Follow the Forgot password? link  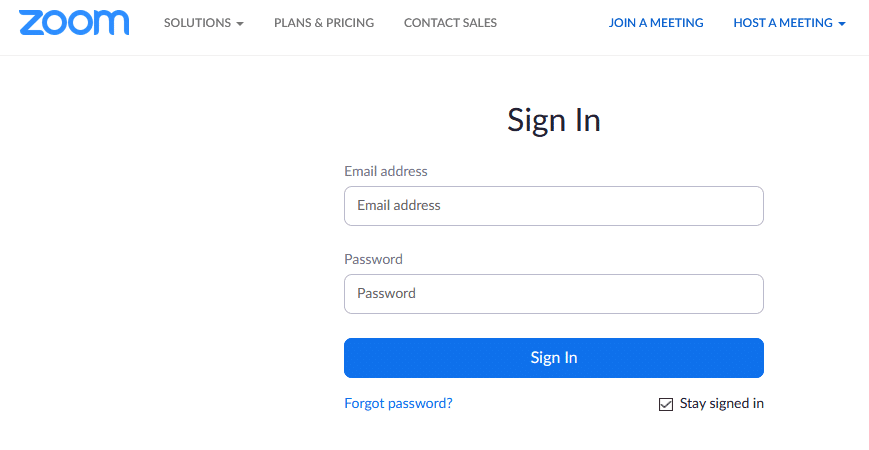click(x=398, y=403)
